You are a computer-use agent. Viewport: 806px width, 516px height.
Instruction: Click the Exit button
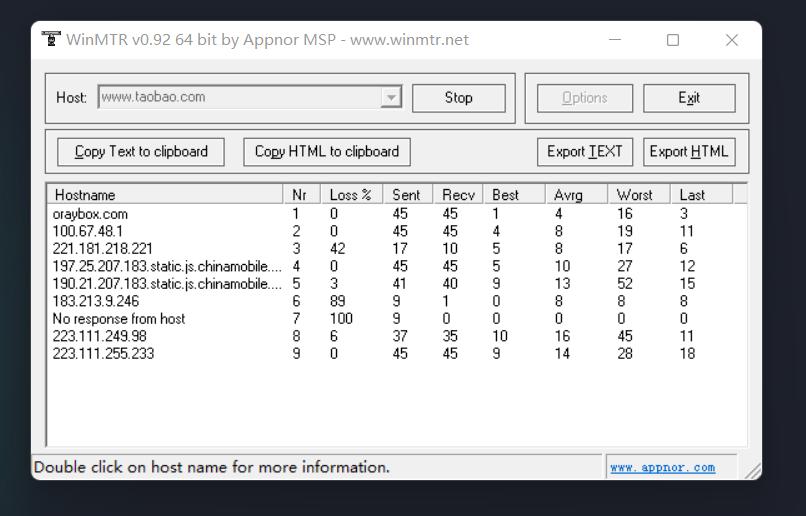[x=689, y=98]
